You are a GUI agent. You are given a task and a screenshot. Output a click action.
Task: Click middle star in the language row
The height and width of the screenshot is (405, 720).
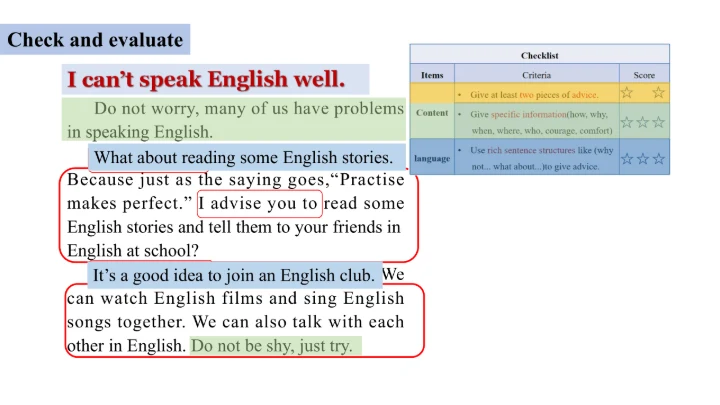643,158
